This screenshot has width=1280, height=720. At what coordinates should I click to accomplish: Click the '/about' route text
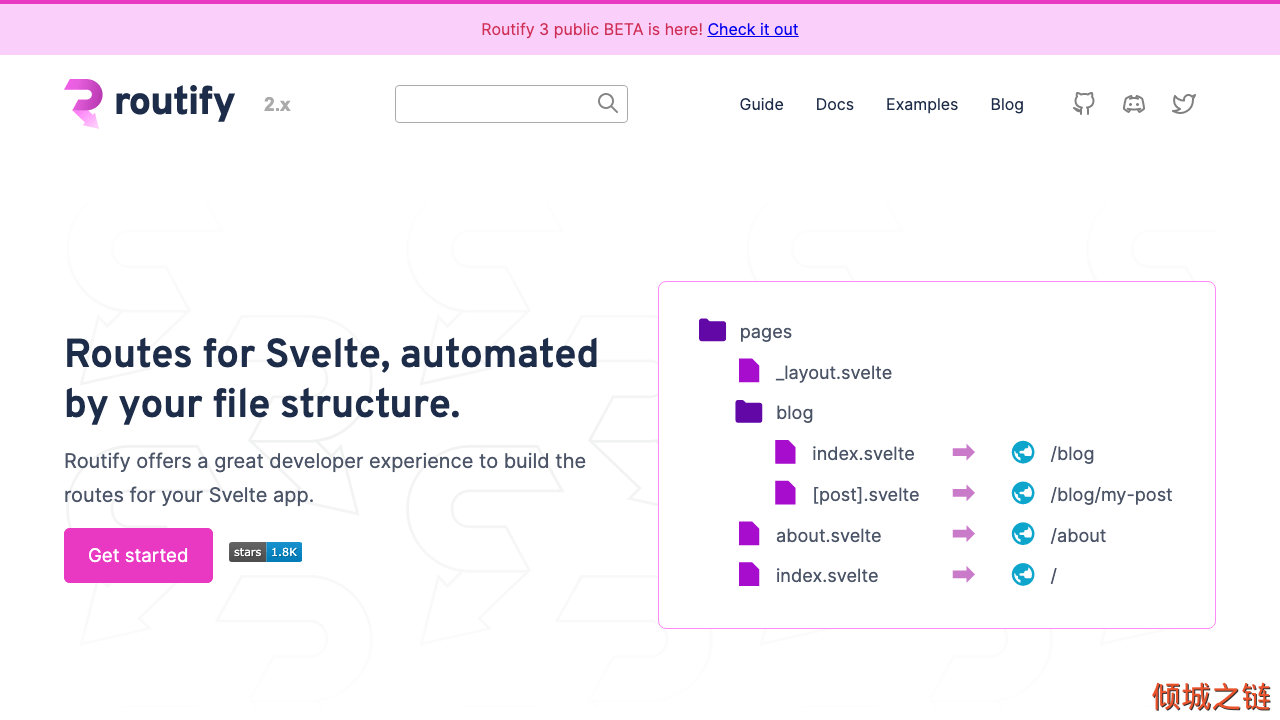click(1078, 535)
